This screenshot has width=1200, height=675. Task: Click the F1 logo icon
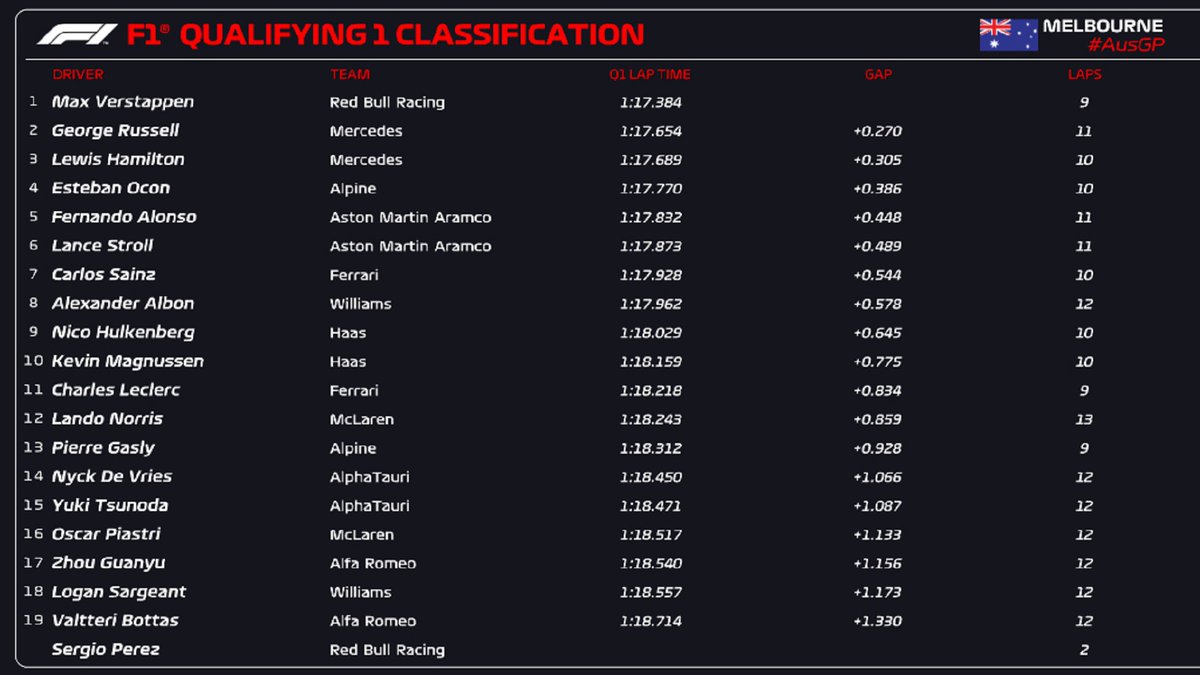tap(77, 35)
